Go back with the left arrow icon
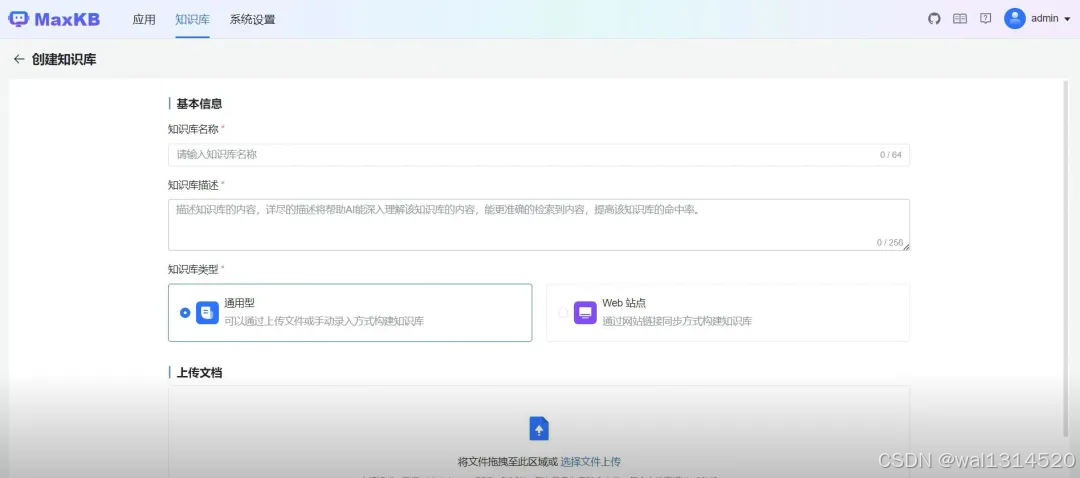This screenshot has height=478, width=1080. [x=19, y=59]
